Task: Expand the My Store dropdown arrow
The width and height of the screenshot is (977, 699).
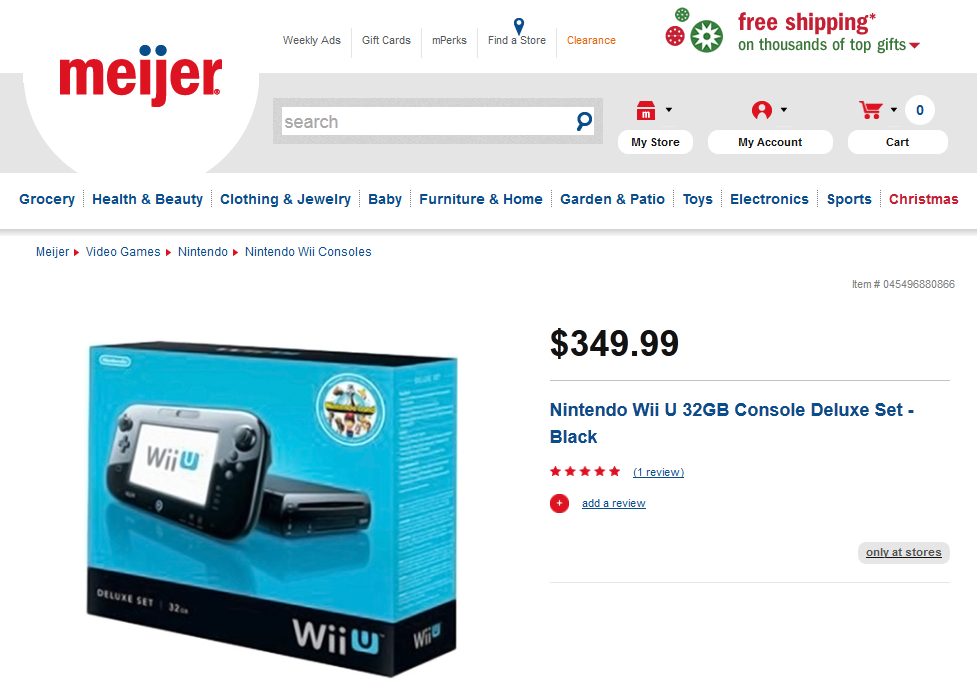Action: 669,110
